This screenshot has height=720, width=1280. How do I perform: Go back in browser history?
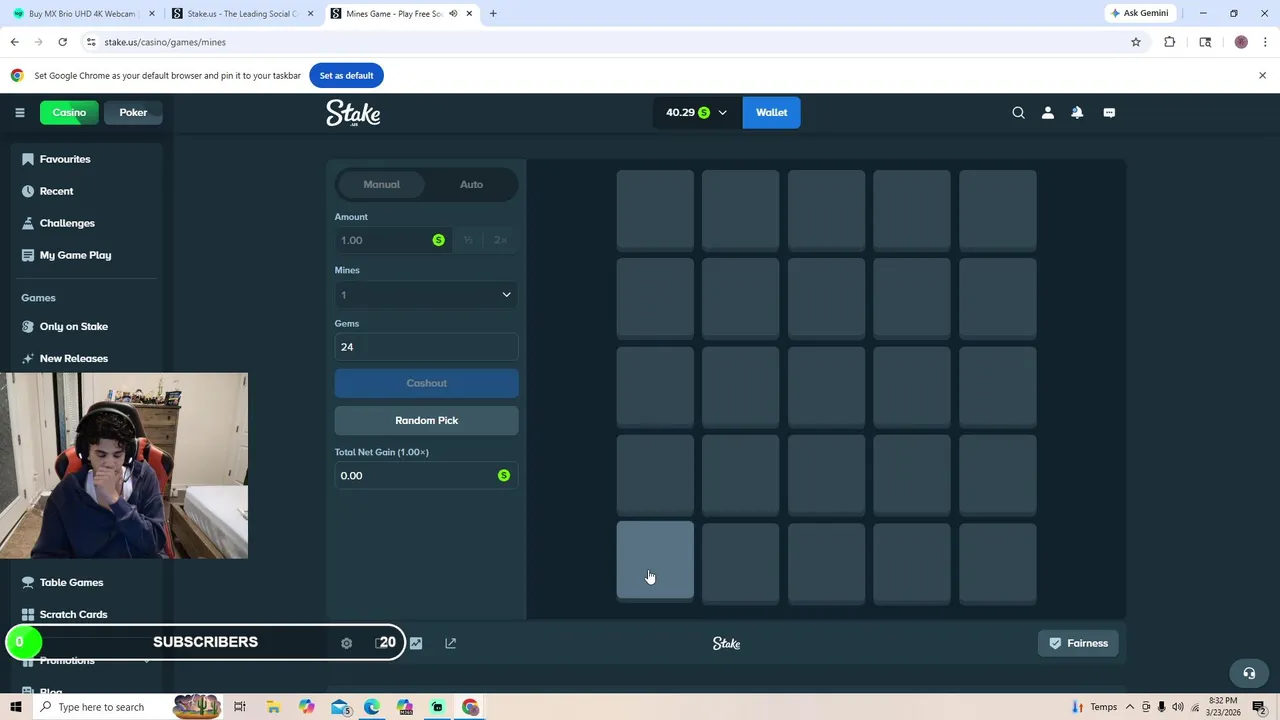click(14, 42)
